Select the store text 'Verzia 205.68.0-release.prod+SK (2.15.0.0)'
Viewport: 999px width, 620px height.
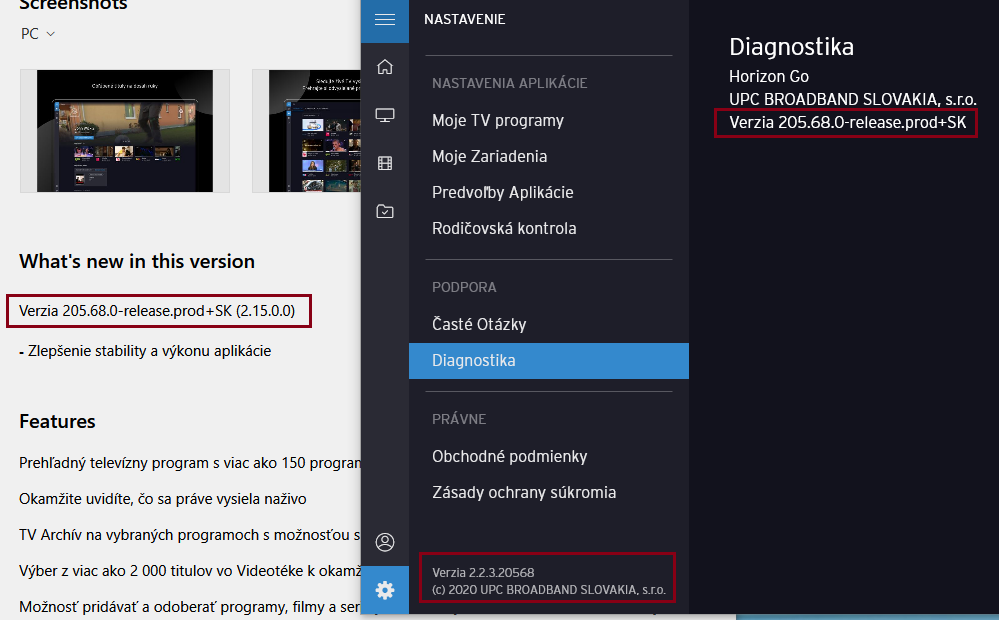pos(157,311)
